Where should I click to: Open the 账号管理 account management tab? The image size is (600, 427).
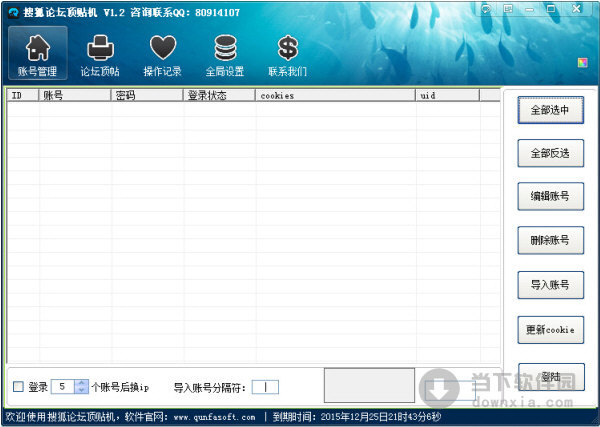pyautogui.click(x=37, y=56)
